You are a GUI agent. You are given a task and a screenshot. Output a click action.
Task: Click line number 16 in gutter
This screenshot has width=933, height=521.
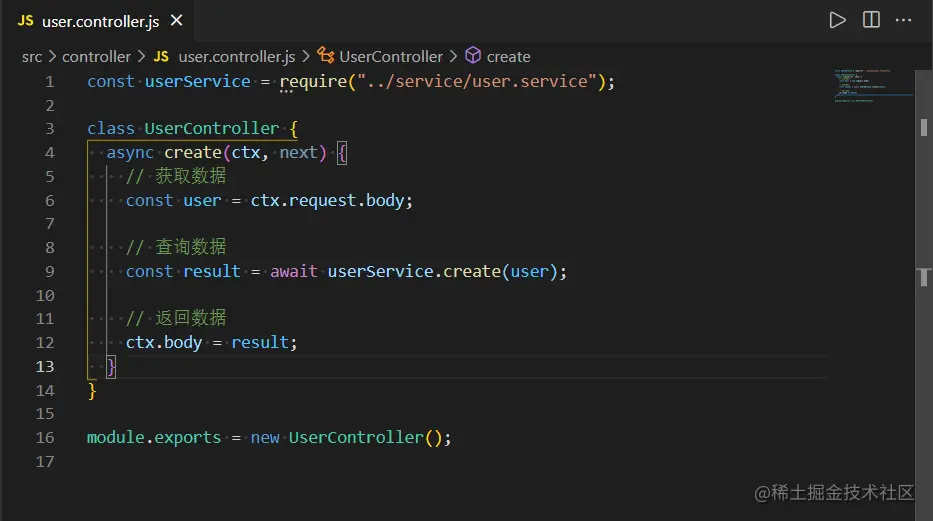pyautogui.click(x=45, y=438)
